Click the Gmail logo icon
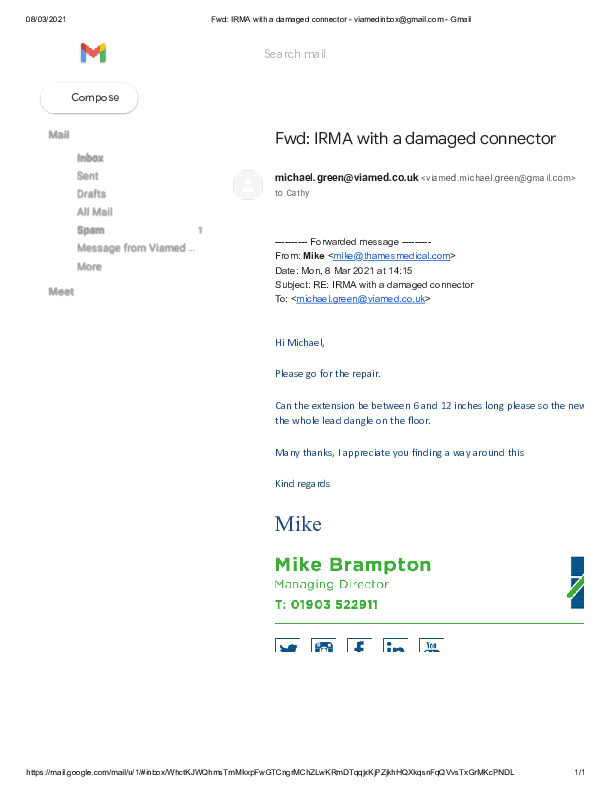The height and width of the screenshot is (792, 612). (x=93, y=54)
